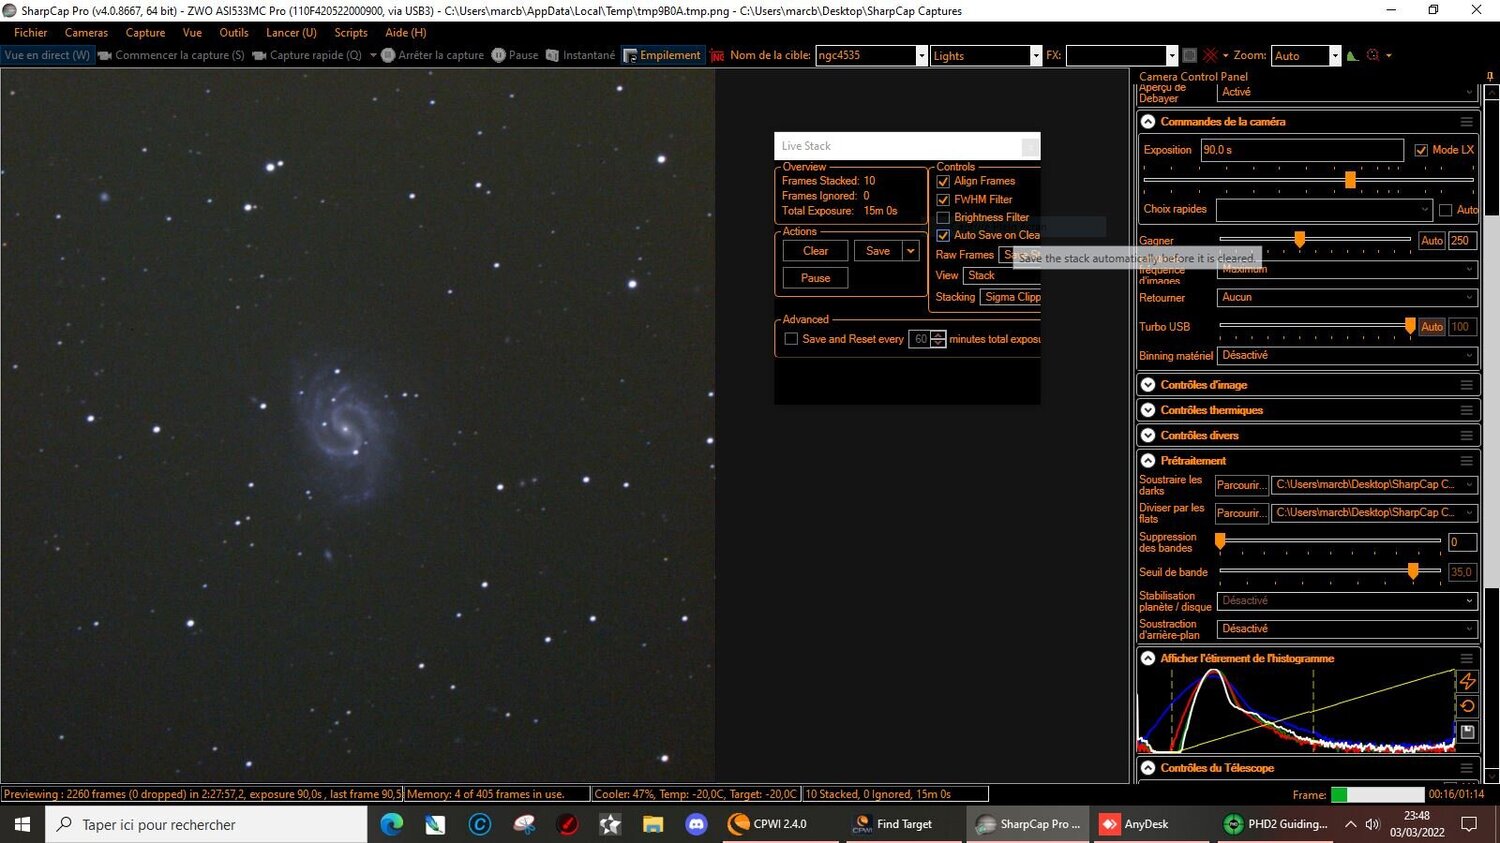Save histogram stretch using the floppy icon
1500x843 pixels.
point(1467,730)
